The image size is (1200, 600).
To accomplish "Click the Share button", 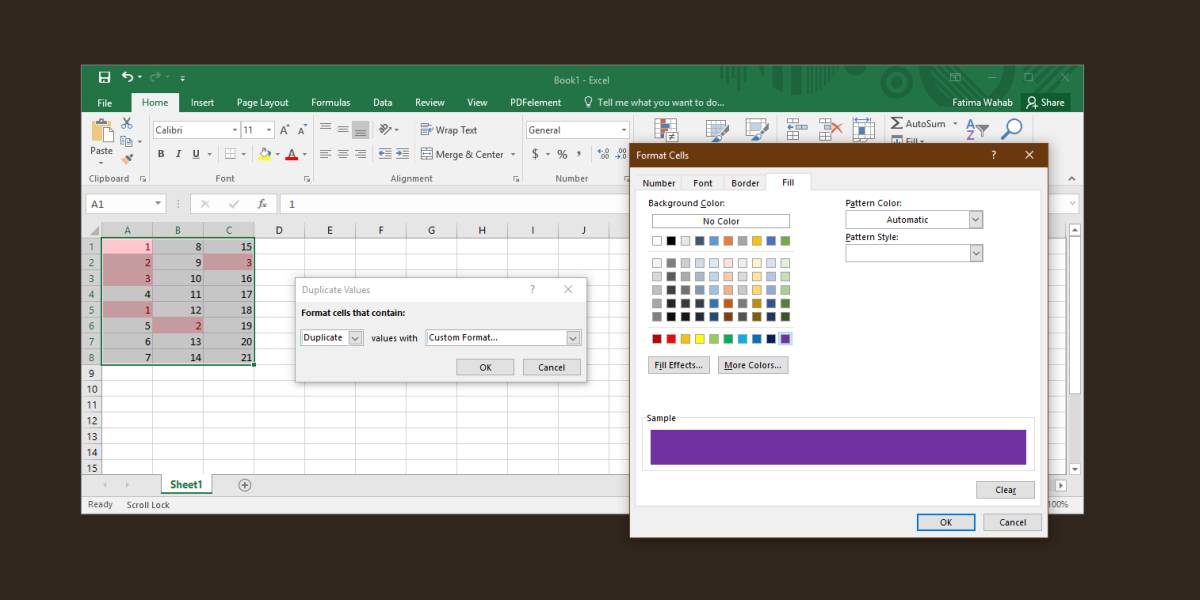I will (1045, 102).
